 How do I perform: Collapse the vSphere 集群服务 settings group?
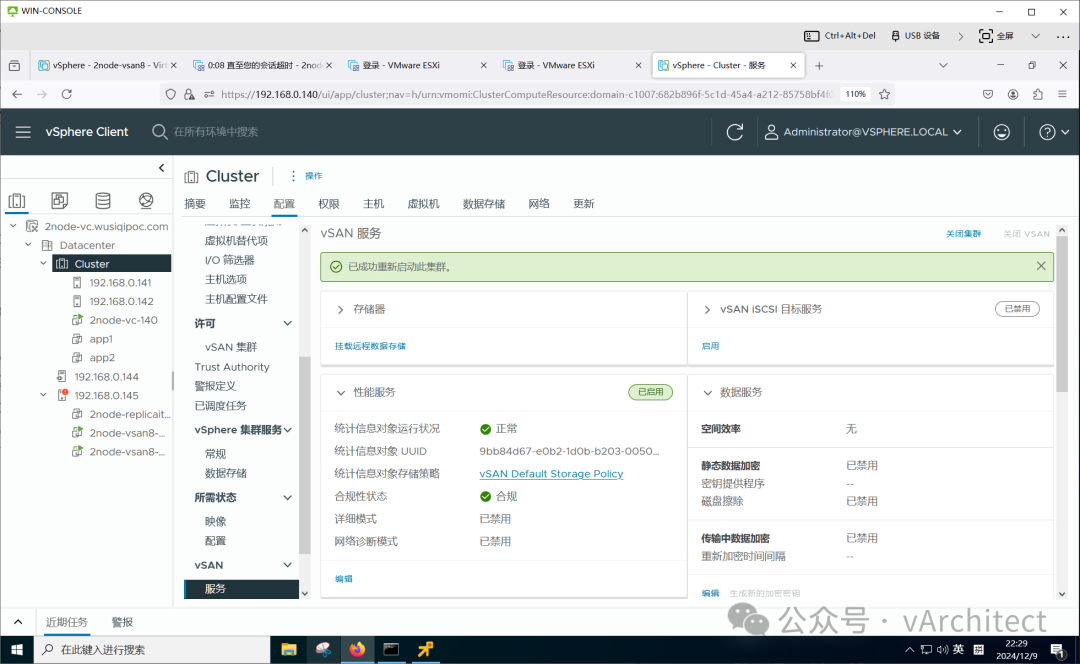[x=287, y=430]
